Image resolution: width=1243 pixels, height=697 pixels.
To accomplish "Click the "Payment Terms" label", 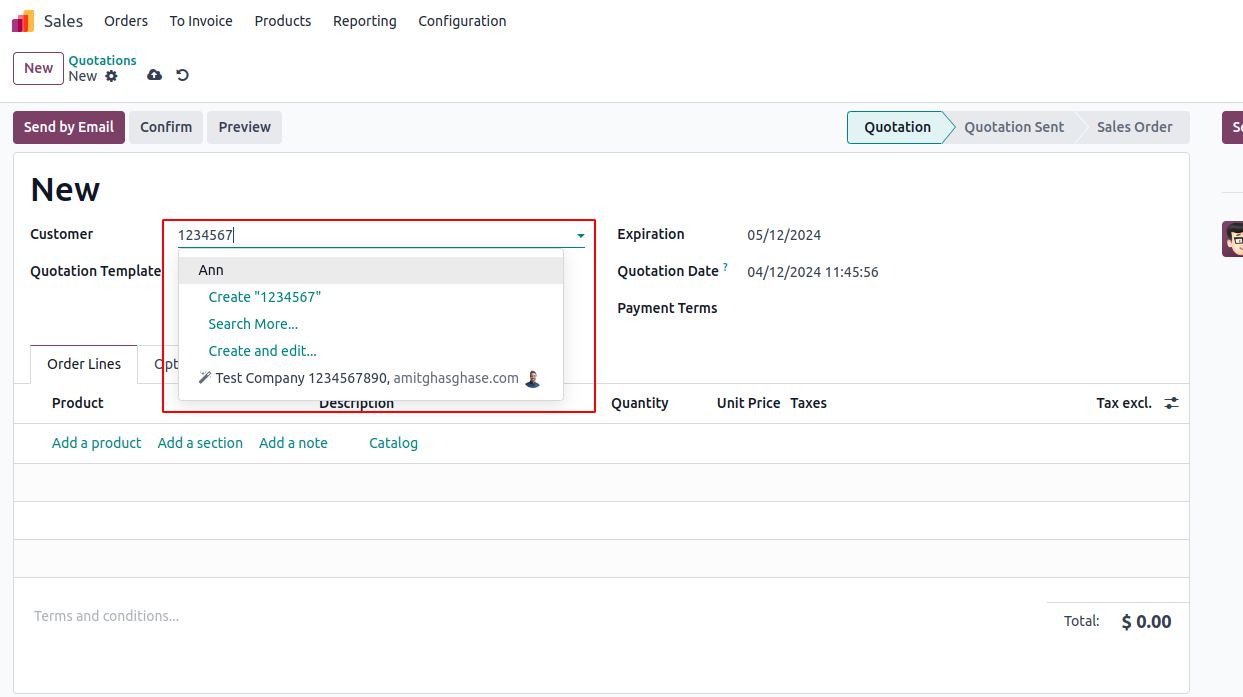I will (x=667, y=308).
